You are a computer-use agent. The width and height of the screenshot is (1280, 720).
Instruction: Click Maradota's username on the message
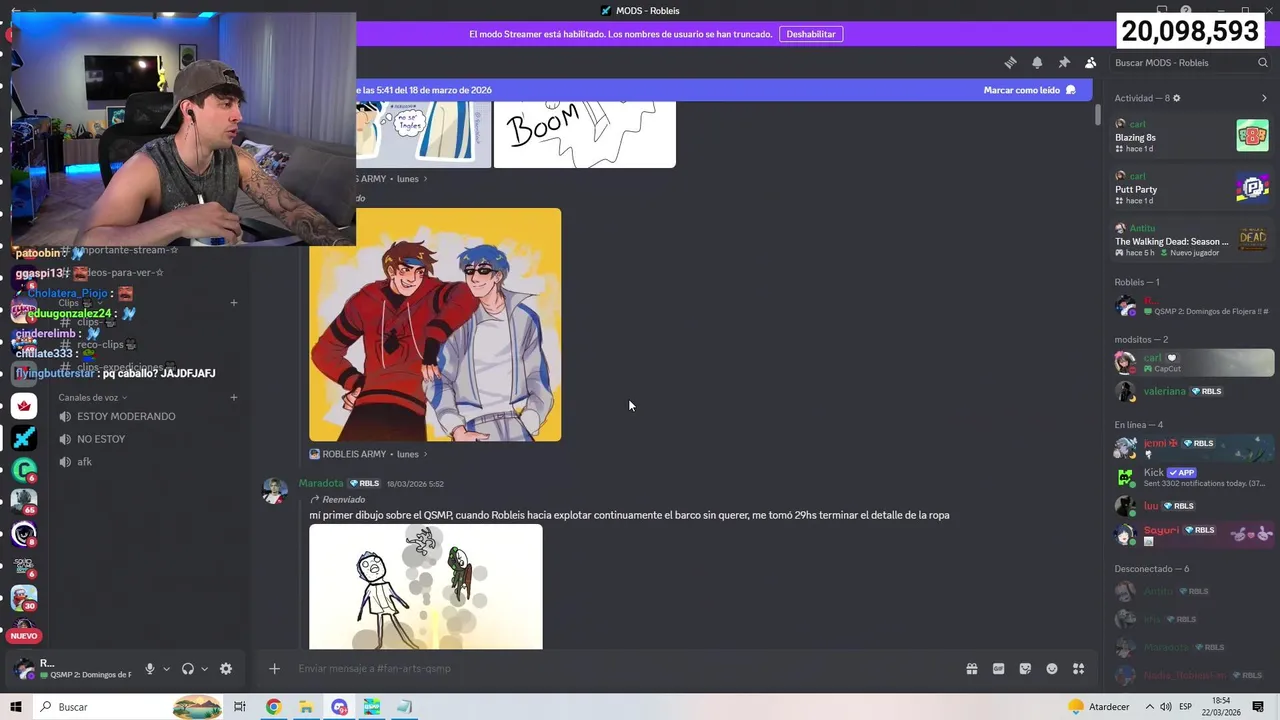point(320,483)
